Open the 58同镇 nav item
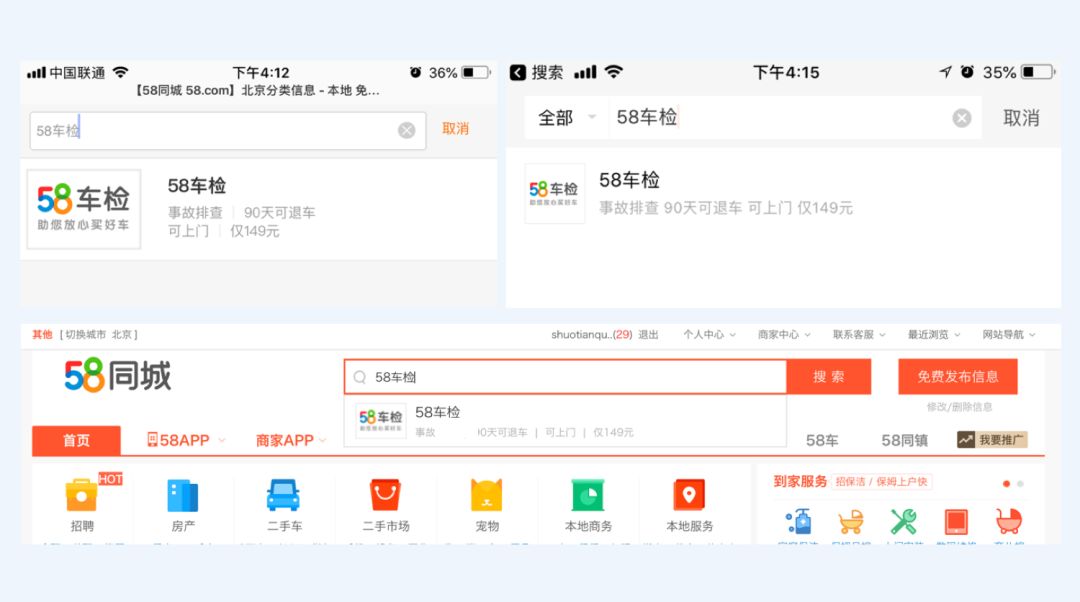Screen dimensions: 1080x602 coord(904,440)
